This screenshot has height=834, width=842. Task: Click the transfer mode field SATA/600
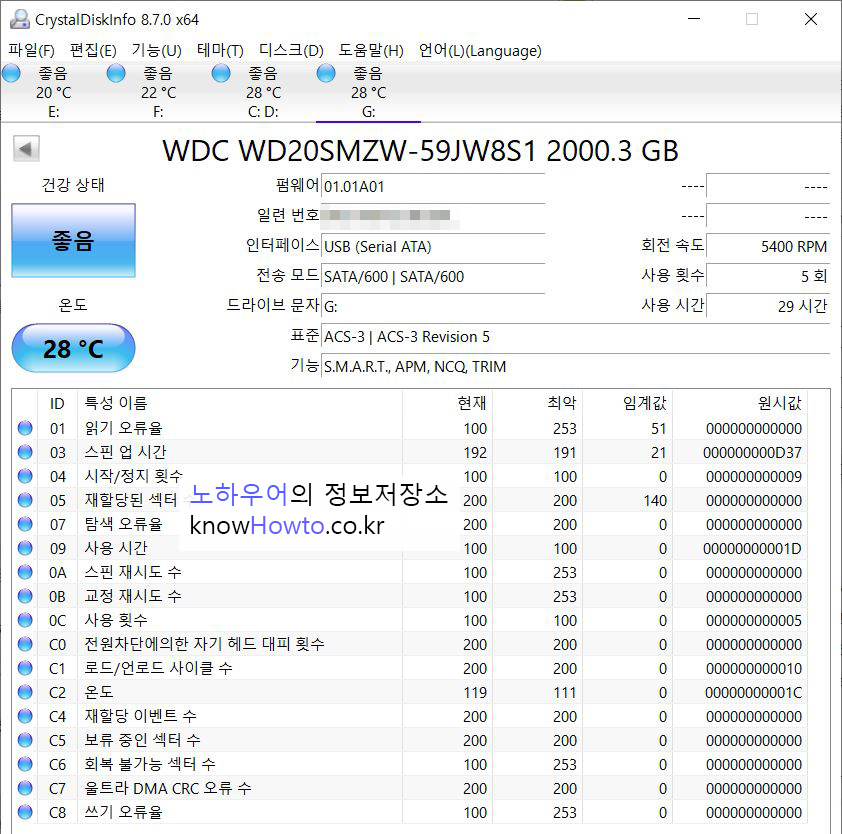click(x=433, y=277)
